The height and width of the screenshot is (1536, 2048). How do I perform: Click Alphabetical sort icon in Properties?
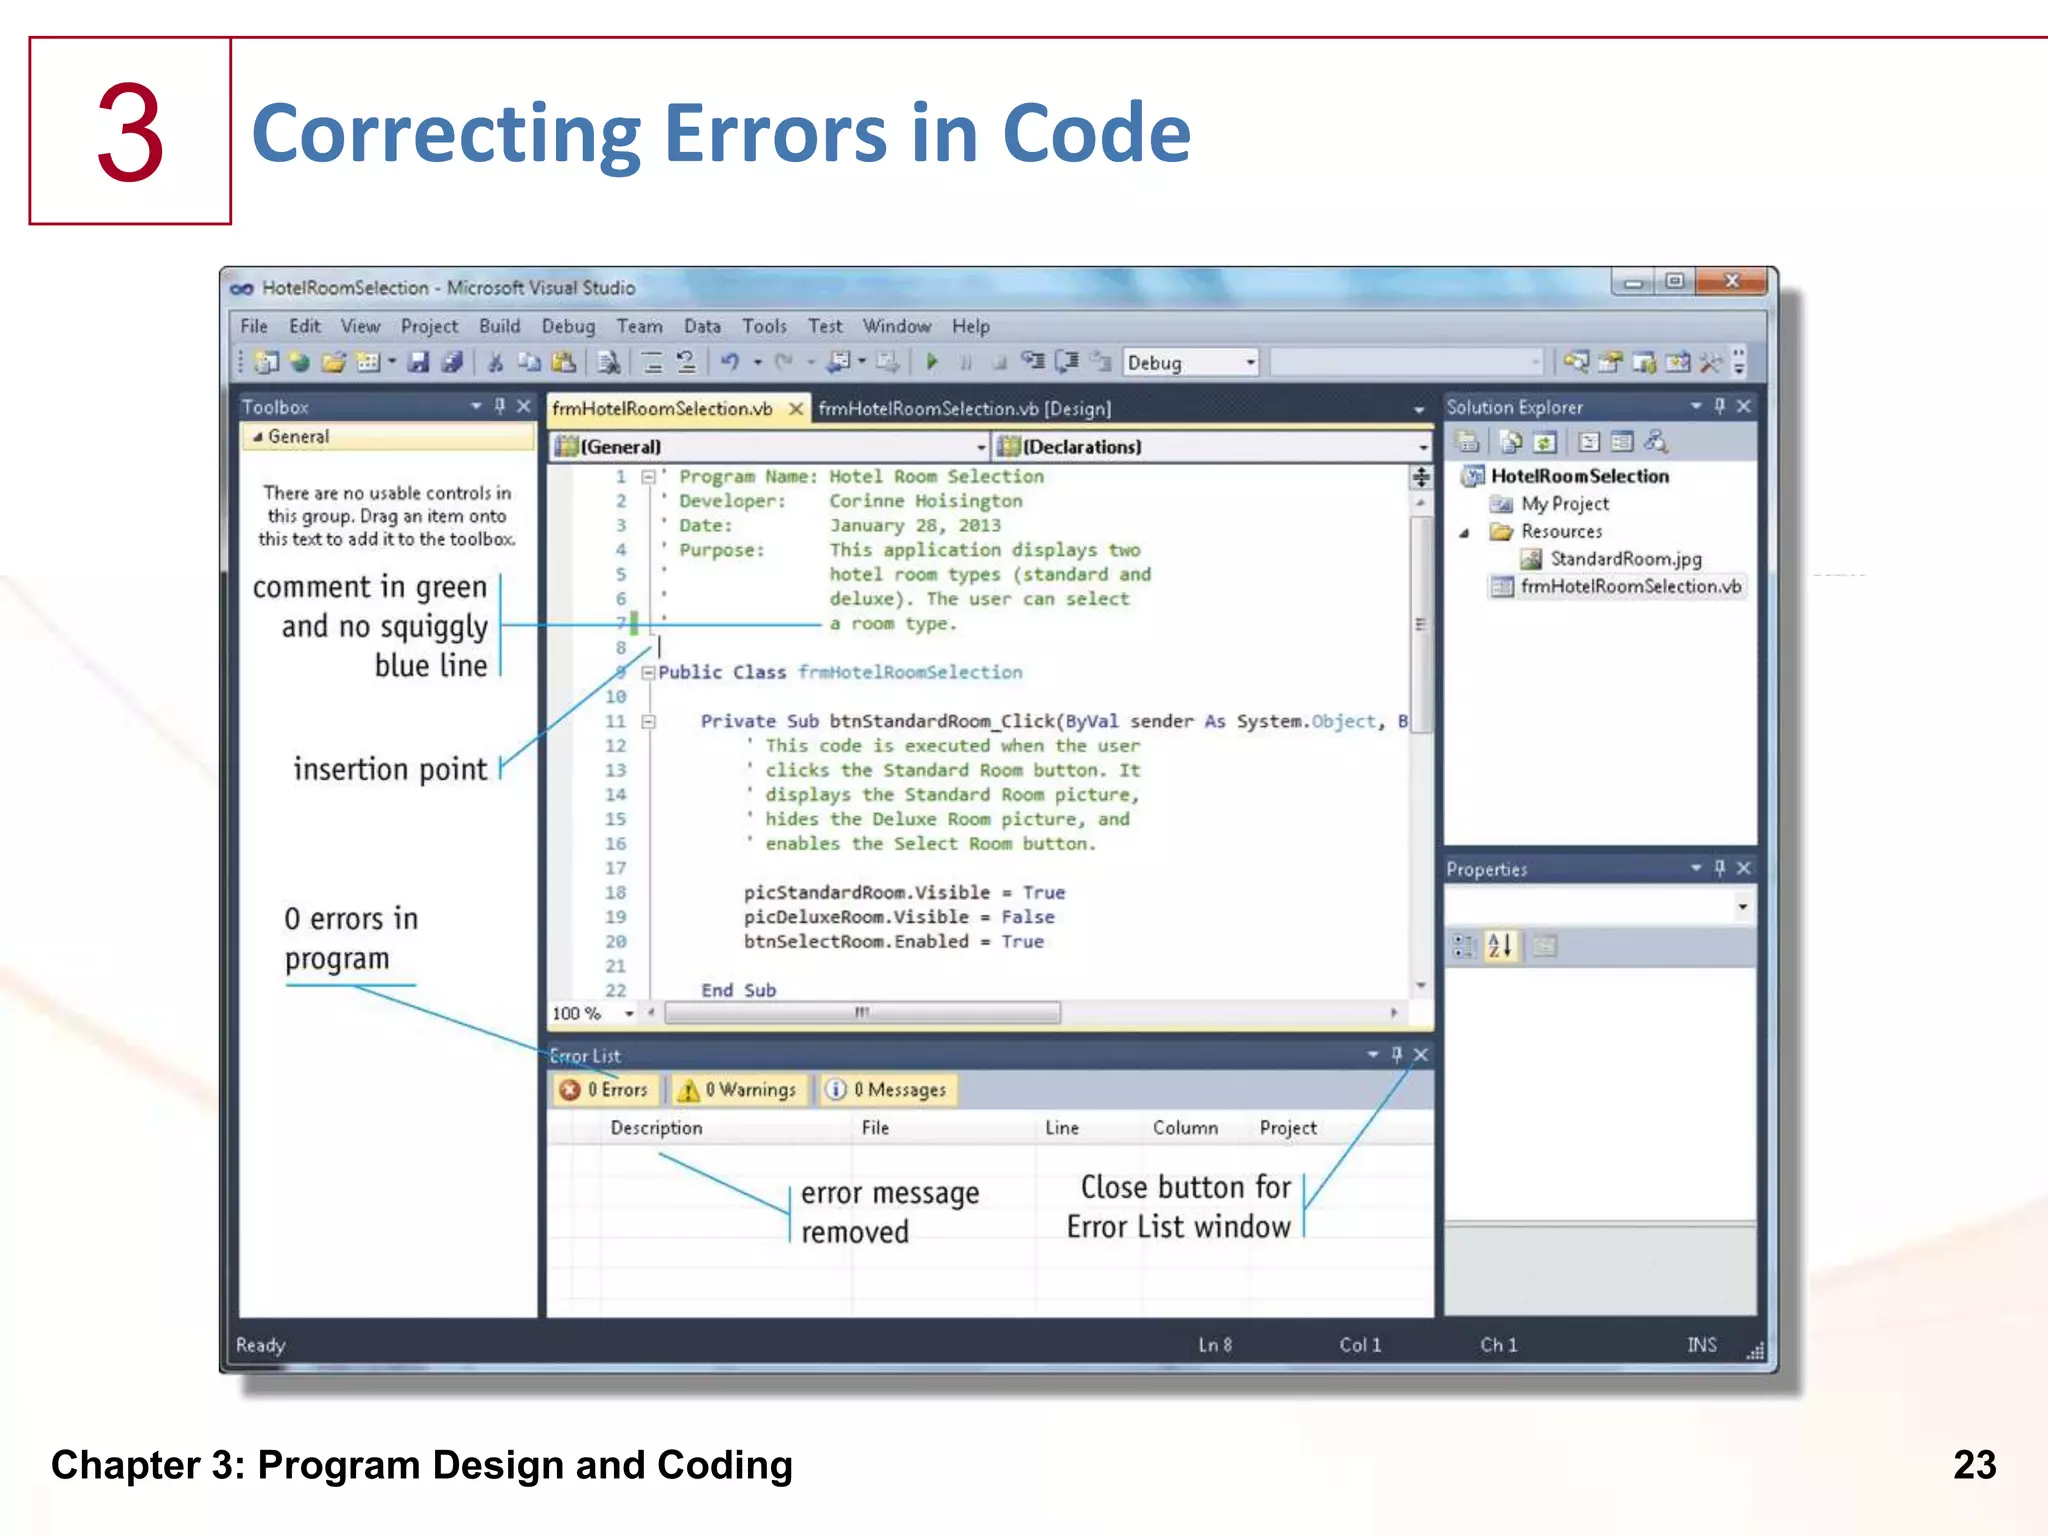point(1500,945)
